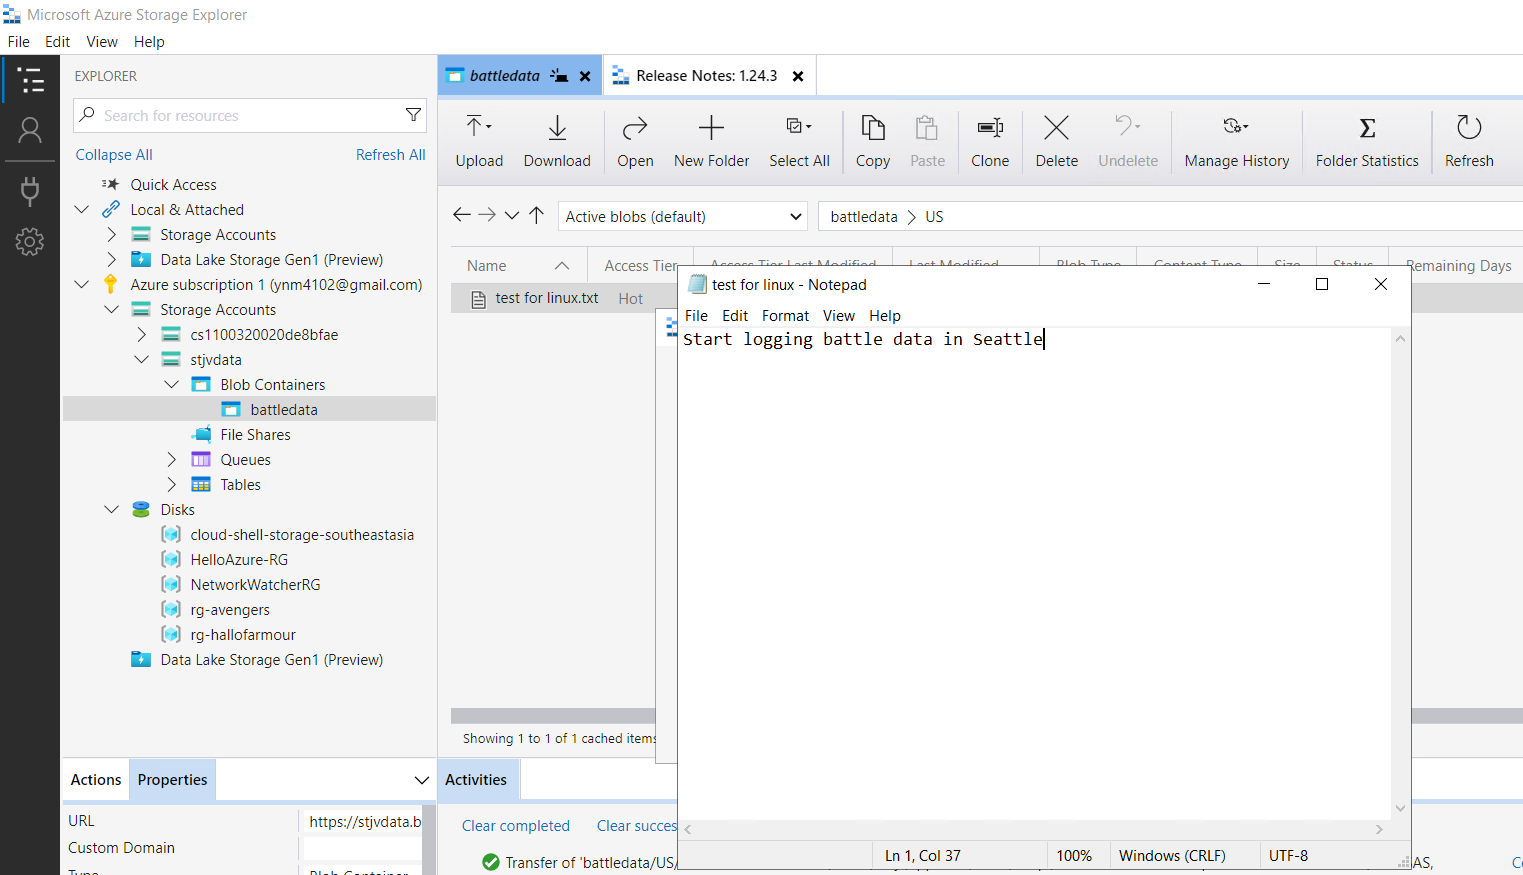
Task: Collapse the Actions and Properties panel chevron
Action: (422, 780)
